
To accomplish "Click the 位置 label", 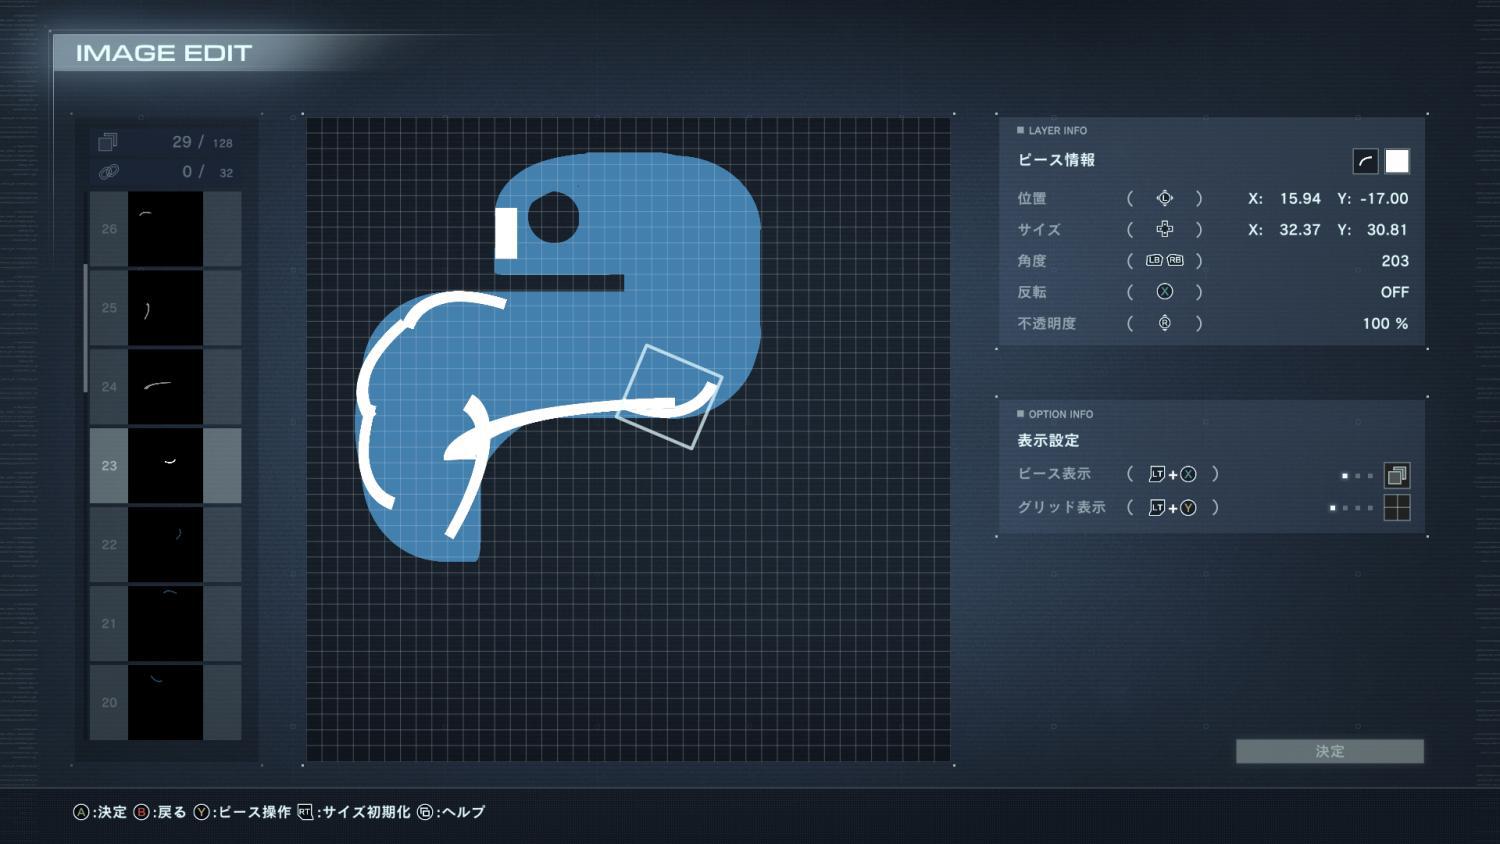I will [1032, 198].
